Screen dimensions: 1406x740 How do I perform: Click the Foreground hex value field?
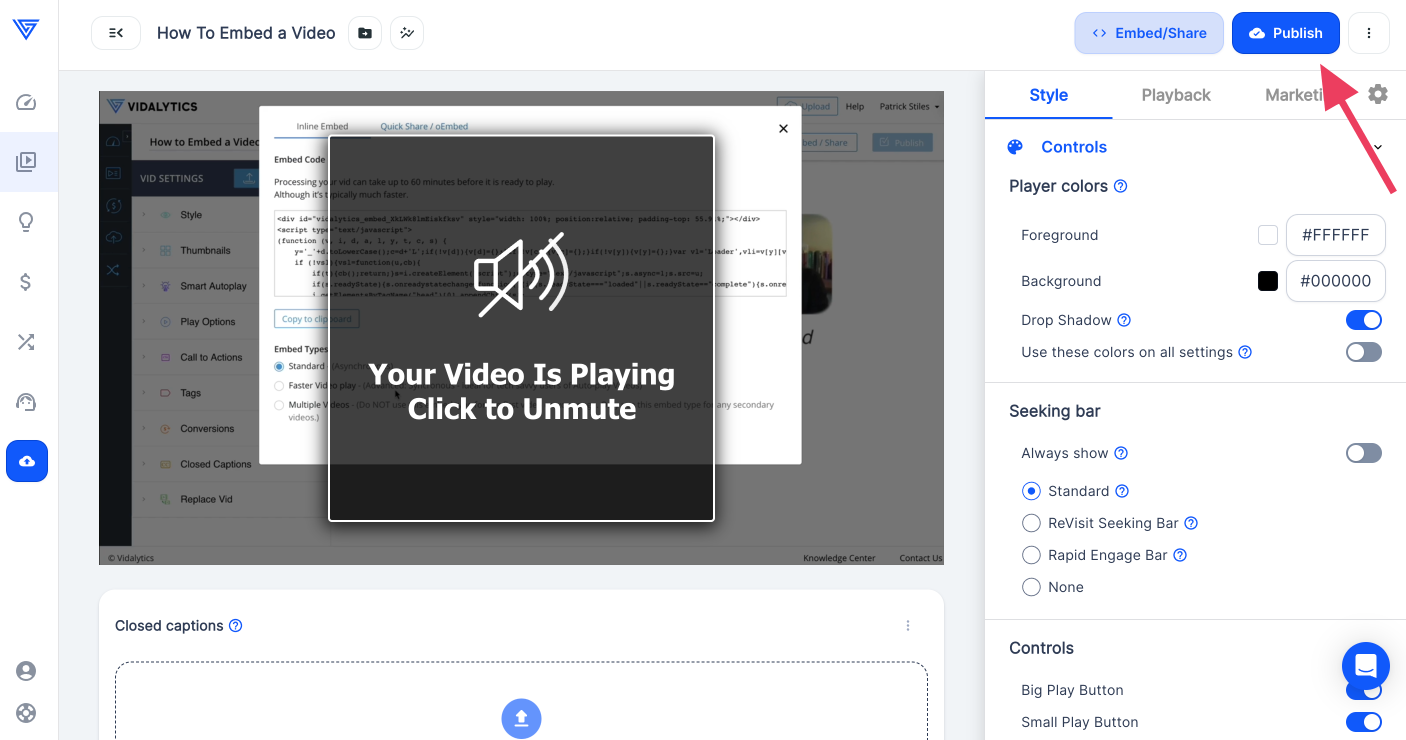click(x=1336, y=235)
